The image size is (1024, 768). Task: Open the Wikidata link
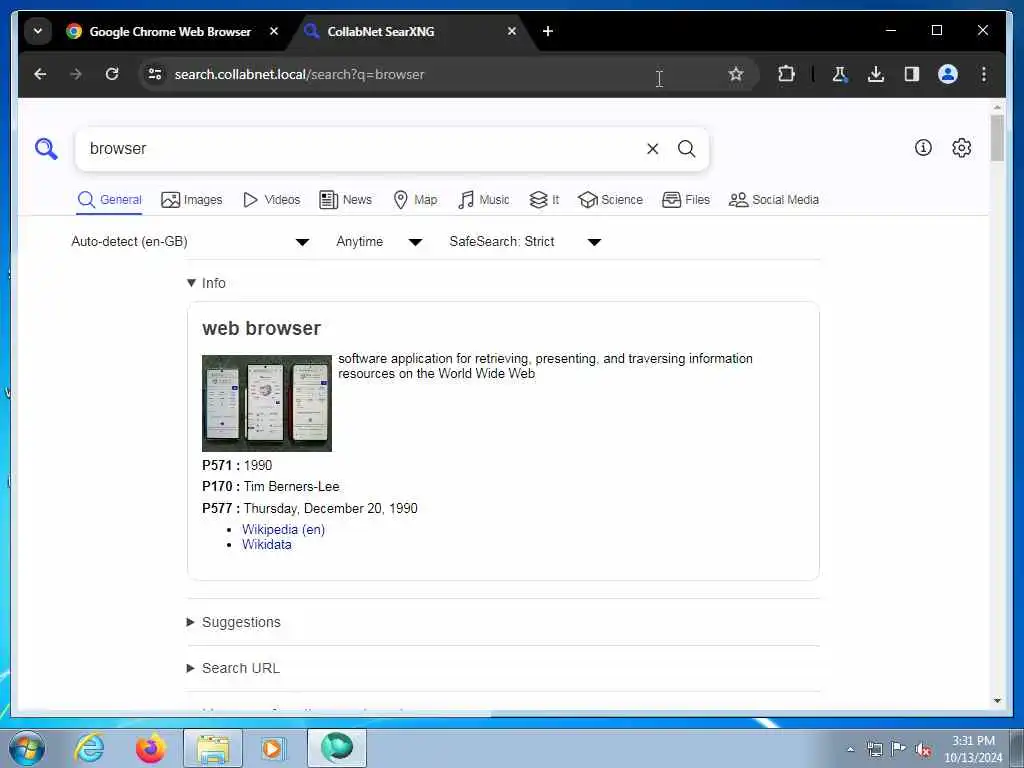[x=266, y=545]
